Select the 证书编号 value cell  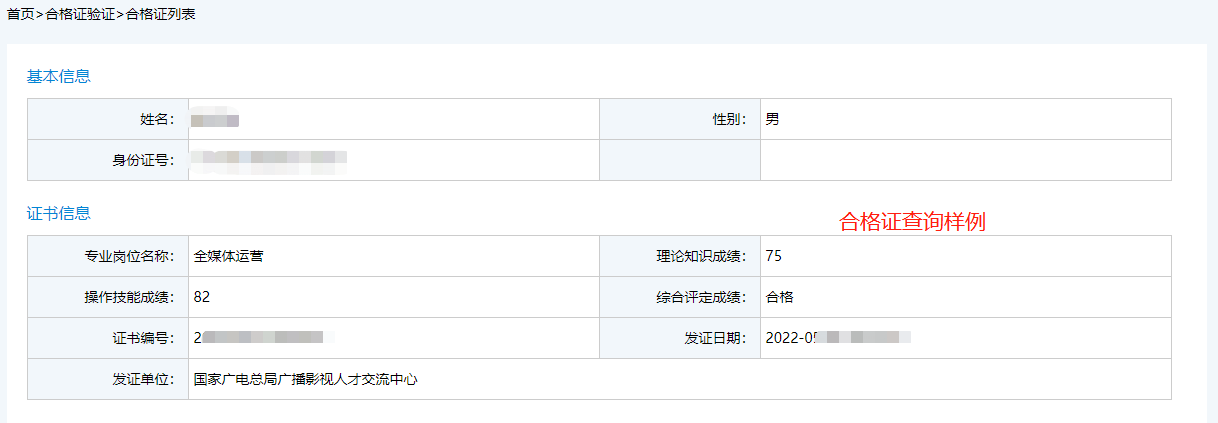point(394,338)
